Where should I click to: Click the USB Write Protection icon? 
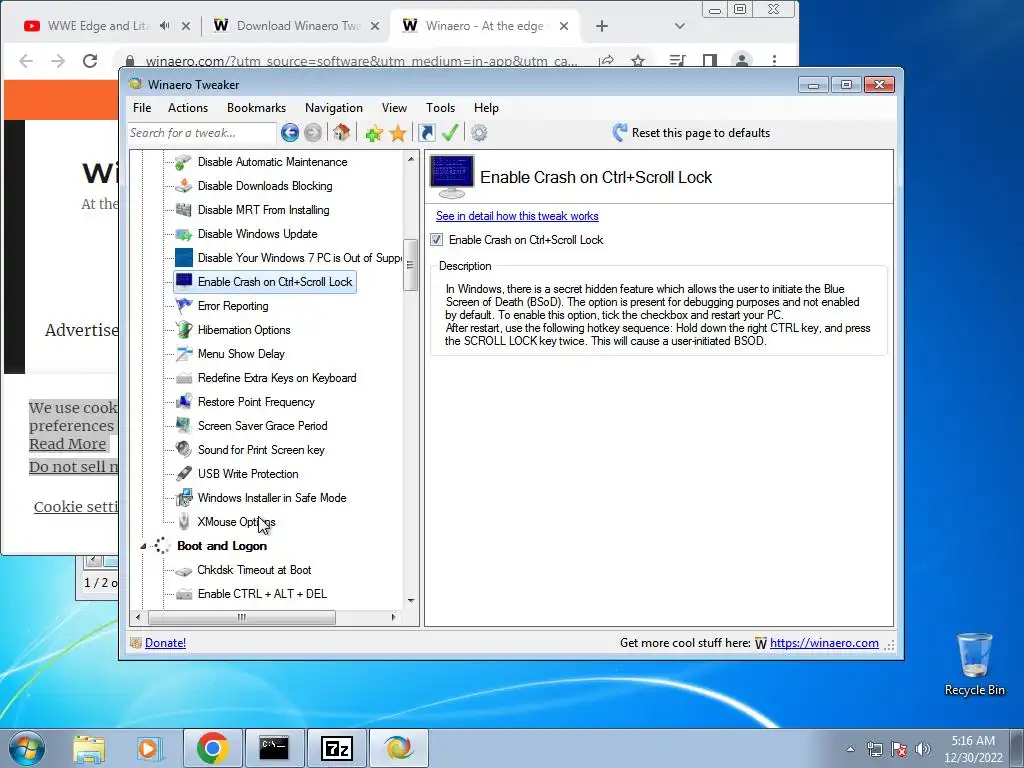[184, 473]
